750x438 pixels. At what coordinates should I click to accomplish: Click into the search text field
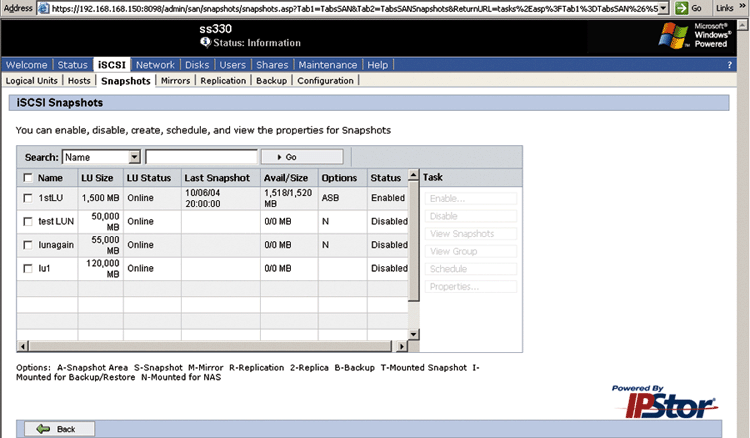pyautogui.click(x=200, y=157)
